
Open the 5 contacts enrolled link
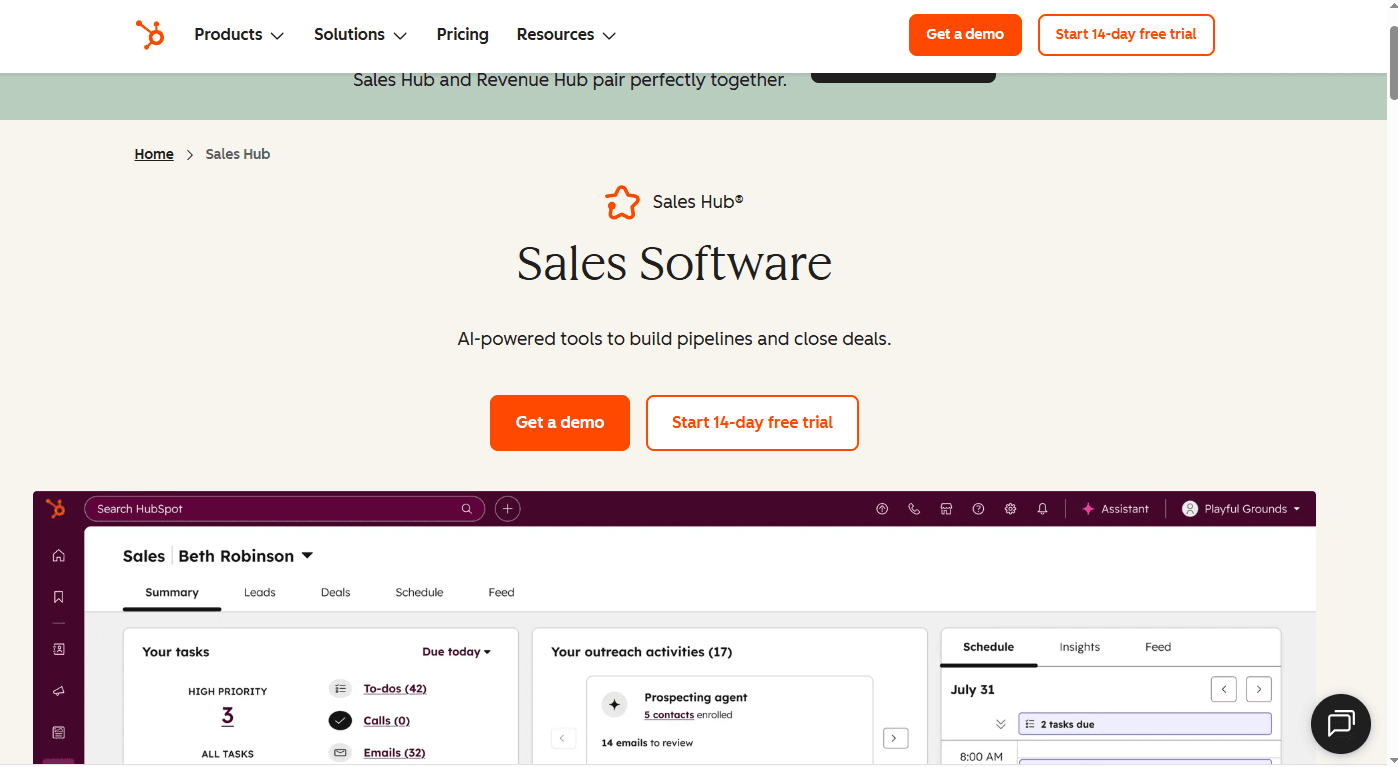point(669,715)
